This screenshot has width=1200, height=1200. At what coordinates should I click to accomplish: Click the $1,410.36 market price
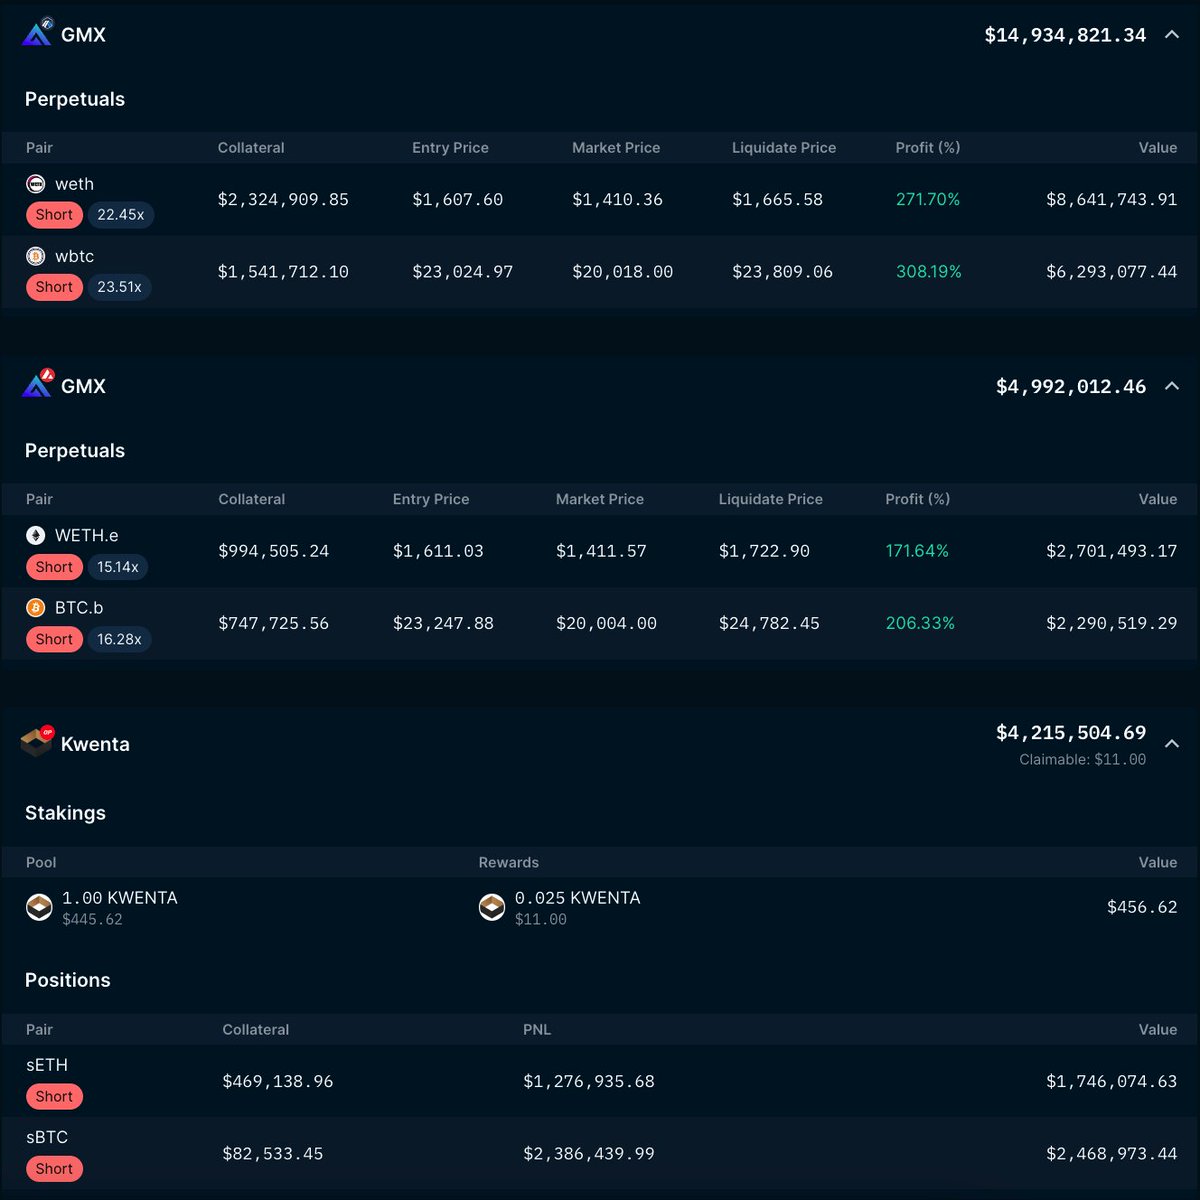617,199
